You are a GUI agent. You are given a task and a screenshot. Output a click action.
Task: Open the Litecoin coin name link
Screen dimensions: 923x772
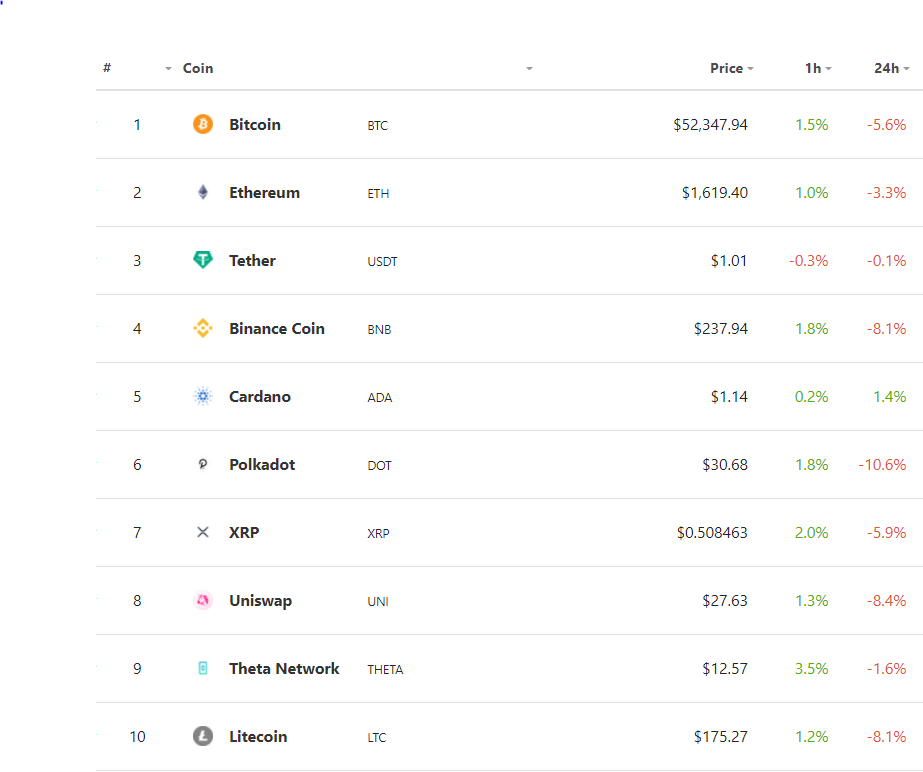(x=258, y=737)
